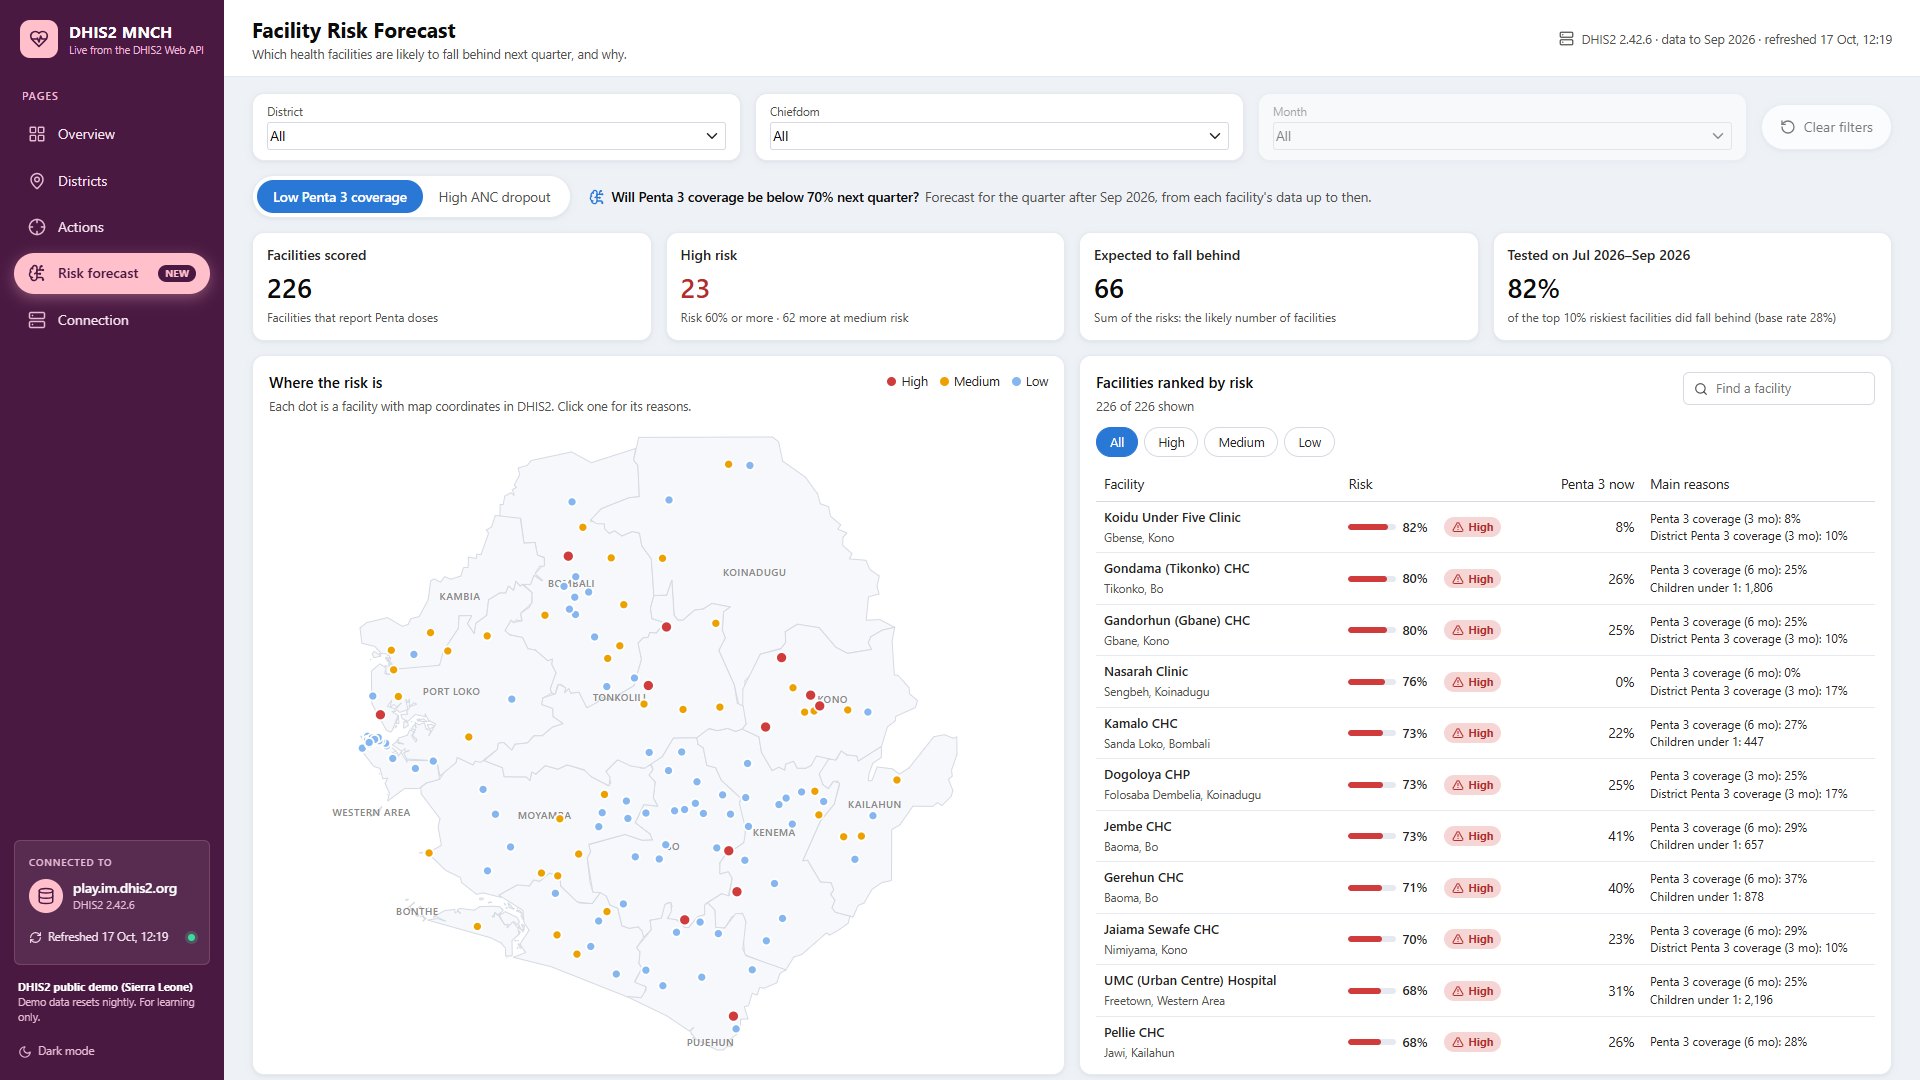
Task: Open UMC (Urban Centre) Hospital row
Action: [1485, 990]
